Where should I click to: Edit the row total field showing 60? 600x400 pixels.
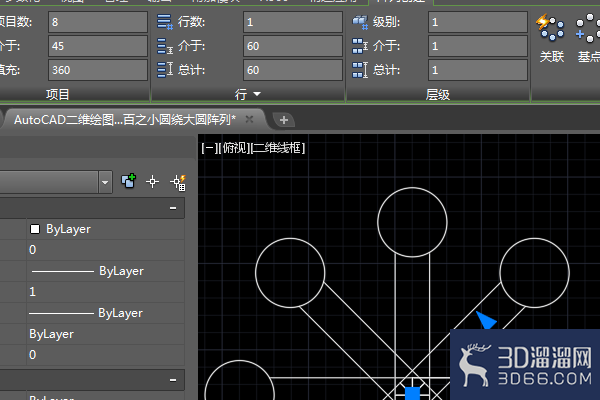pyautogui.click(x=293, y=70)
